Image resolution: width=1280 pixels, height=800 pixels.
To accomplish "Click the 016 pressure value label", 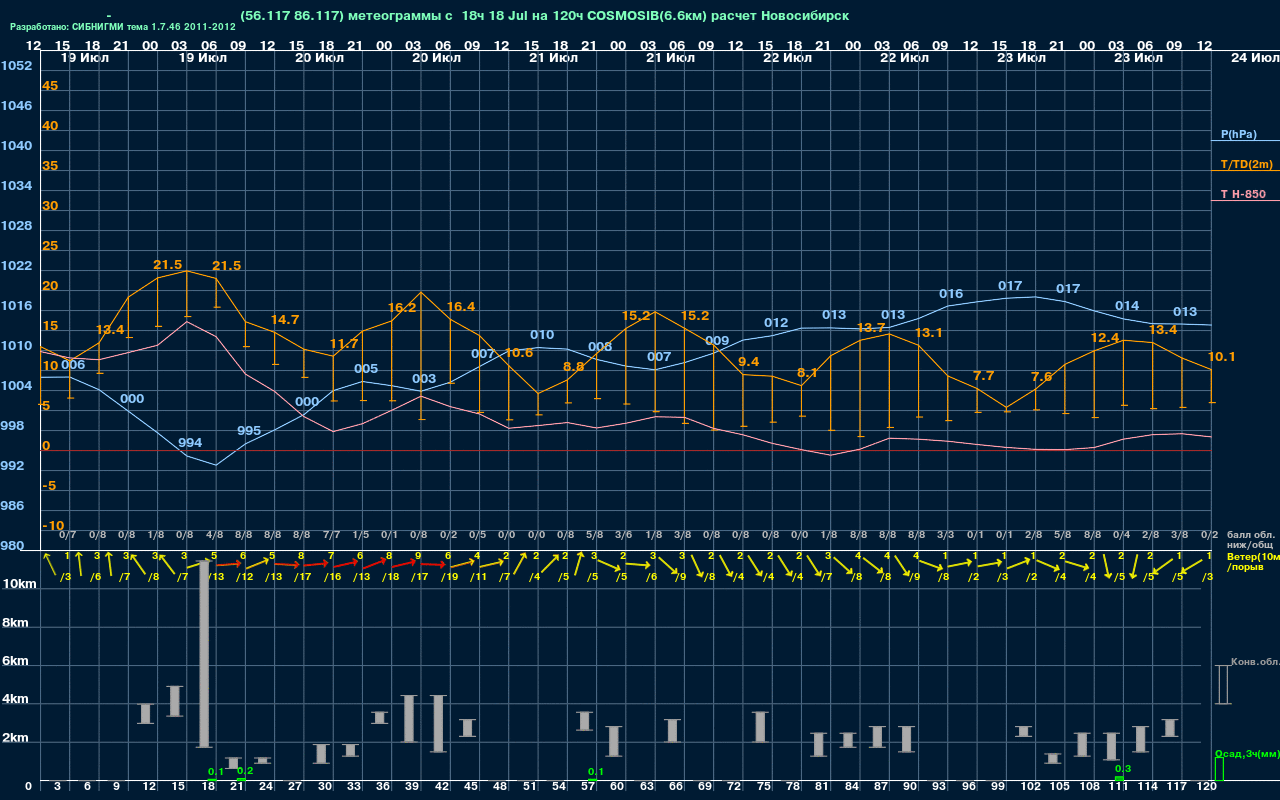I will [951, 294].
